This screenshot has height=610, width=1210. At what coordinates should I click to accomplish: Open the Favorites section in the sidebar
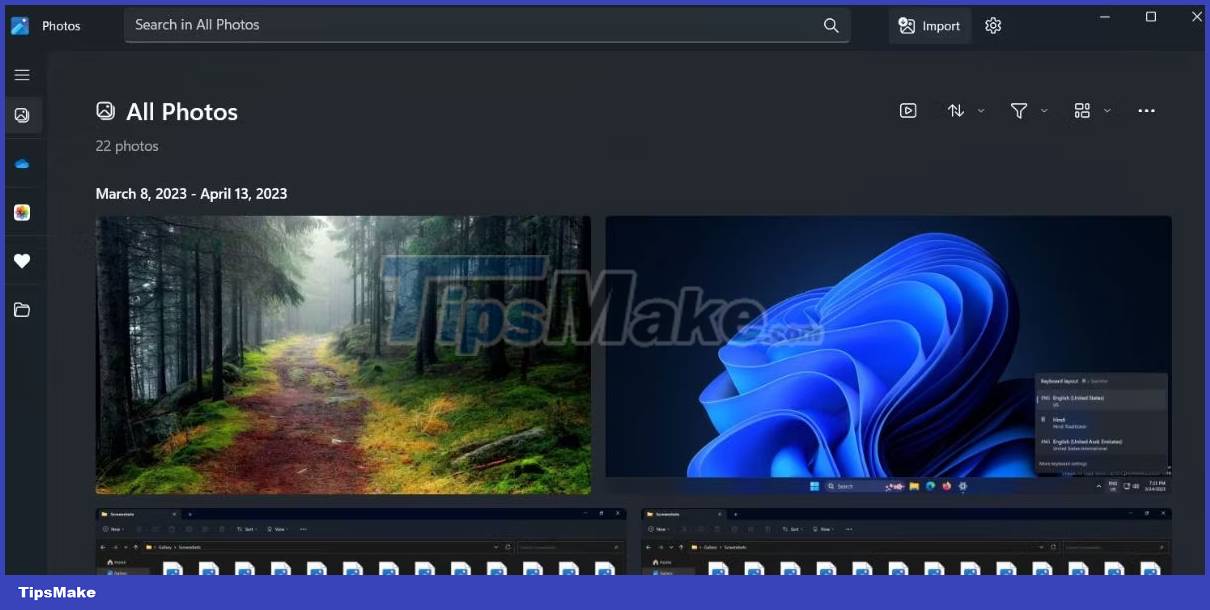(x=22, y=261)
